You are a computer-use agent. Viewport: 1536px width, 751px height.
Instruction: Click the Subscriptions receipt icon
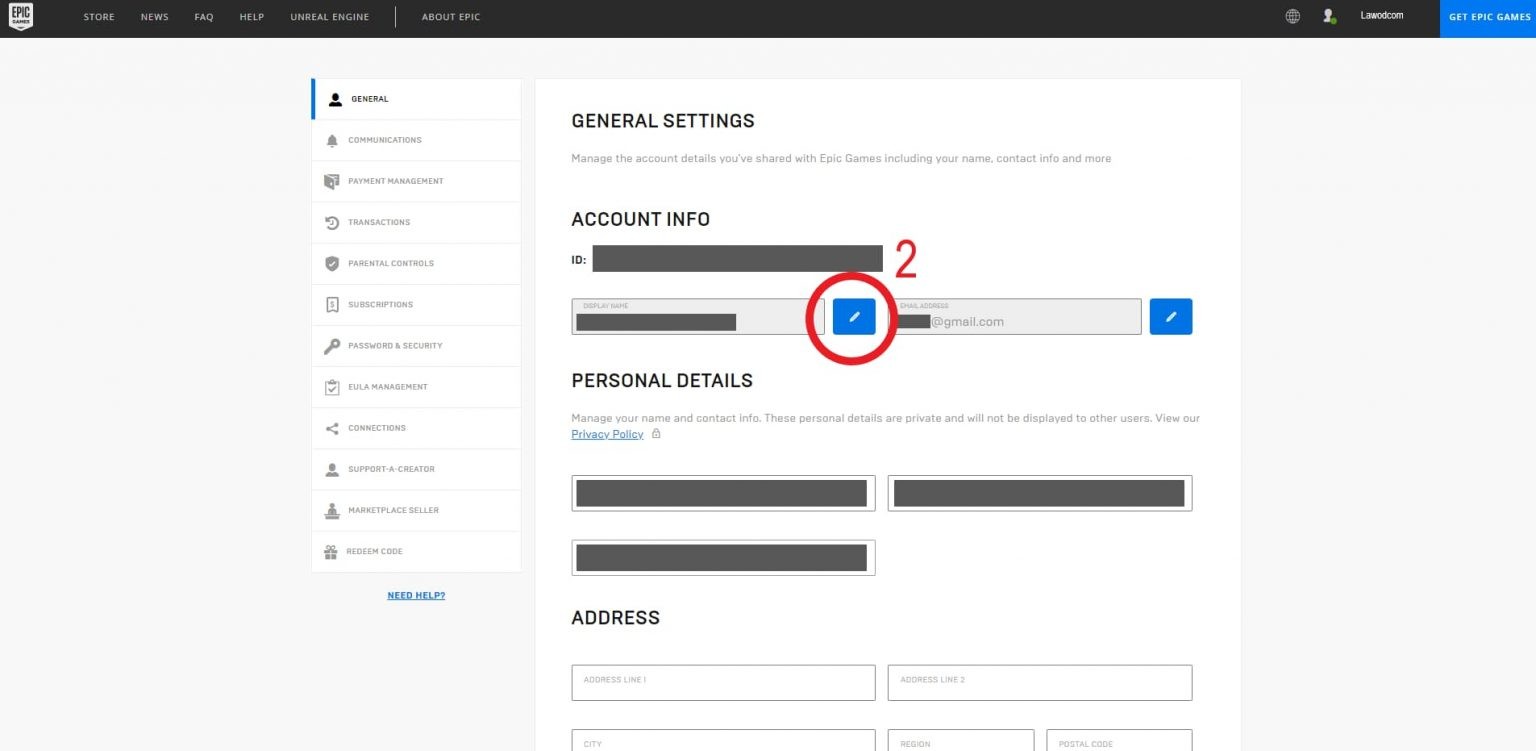[x=332, y=304]
